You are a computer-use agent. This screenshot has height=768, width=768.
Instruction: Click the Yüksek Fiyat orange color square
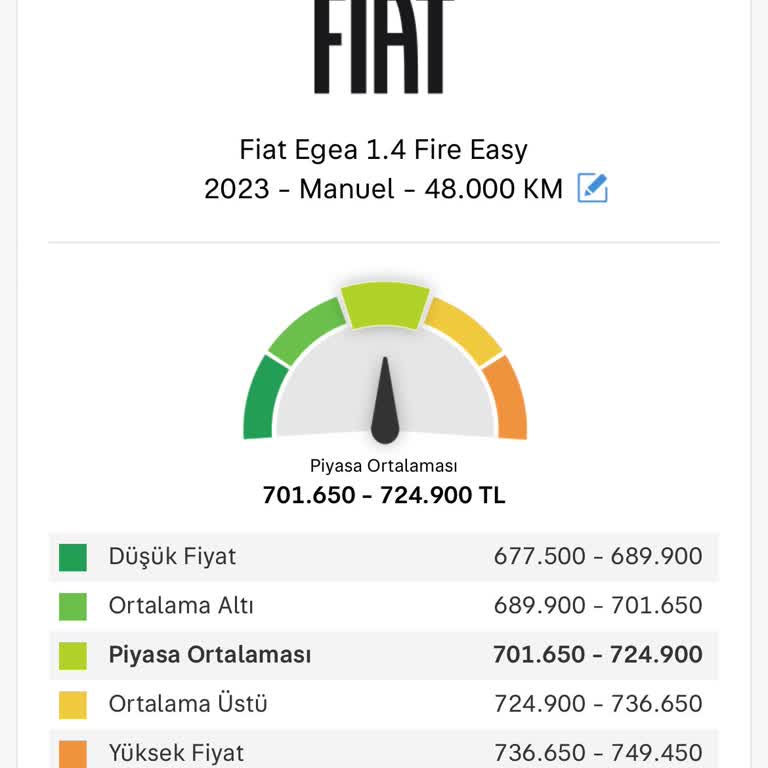point(73,753)
